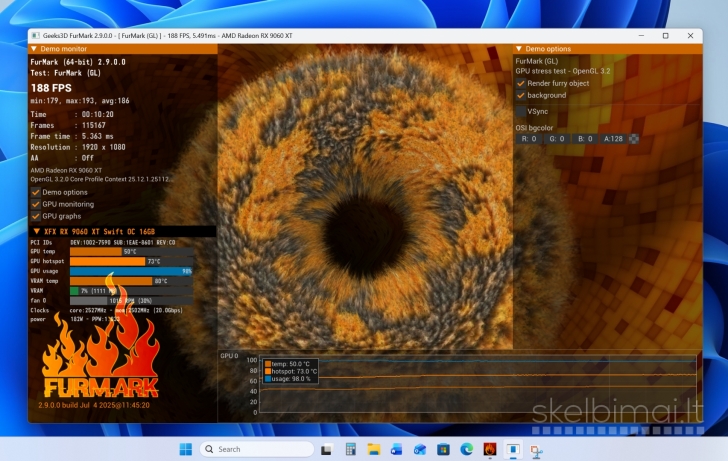Turn off the background checkbox
Viewport: 728px width, 461px height.
(x=521, y=96)
